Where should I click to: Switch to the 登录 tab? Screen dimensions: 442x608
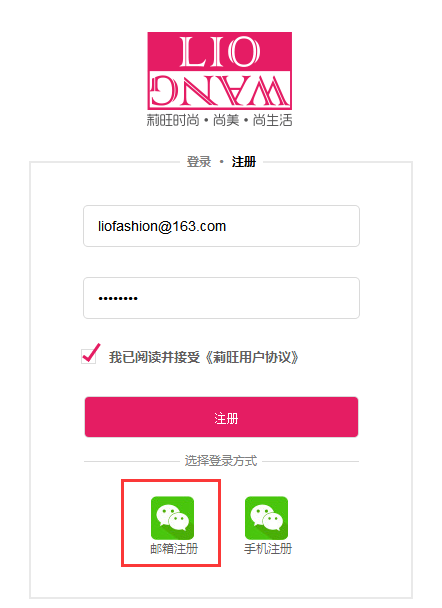(x=199, y=161)
